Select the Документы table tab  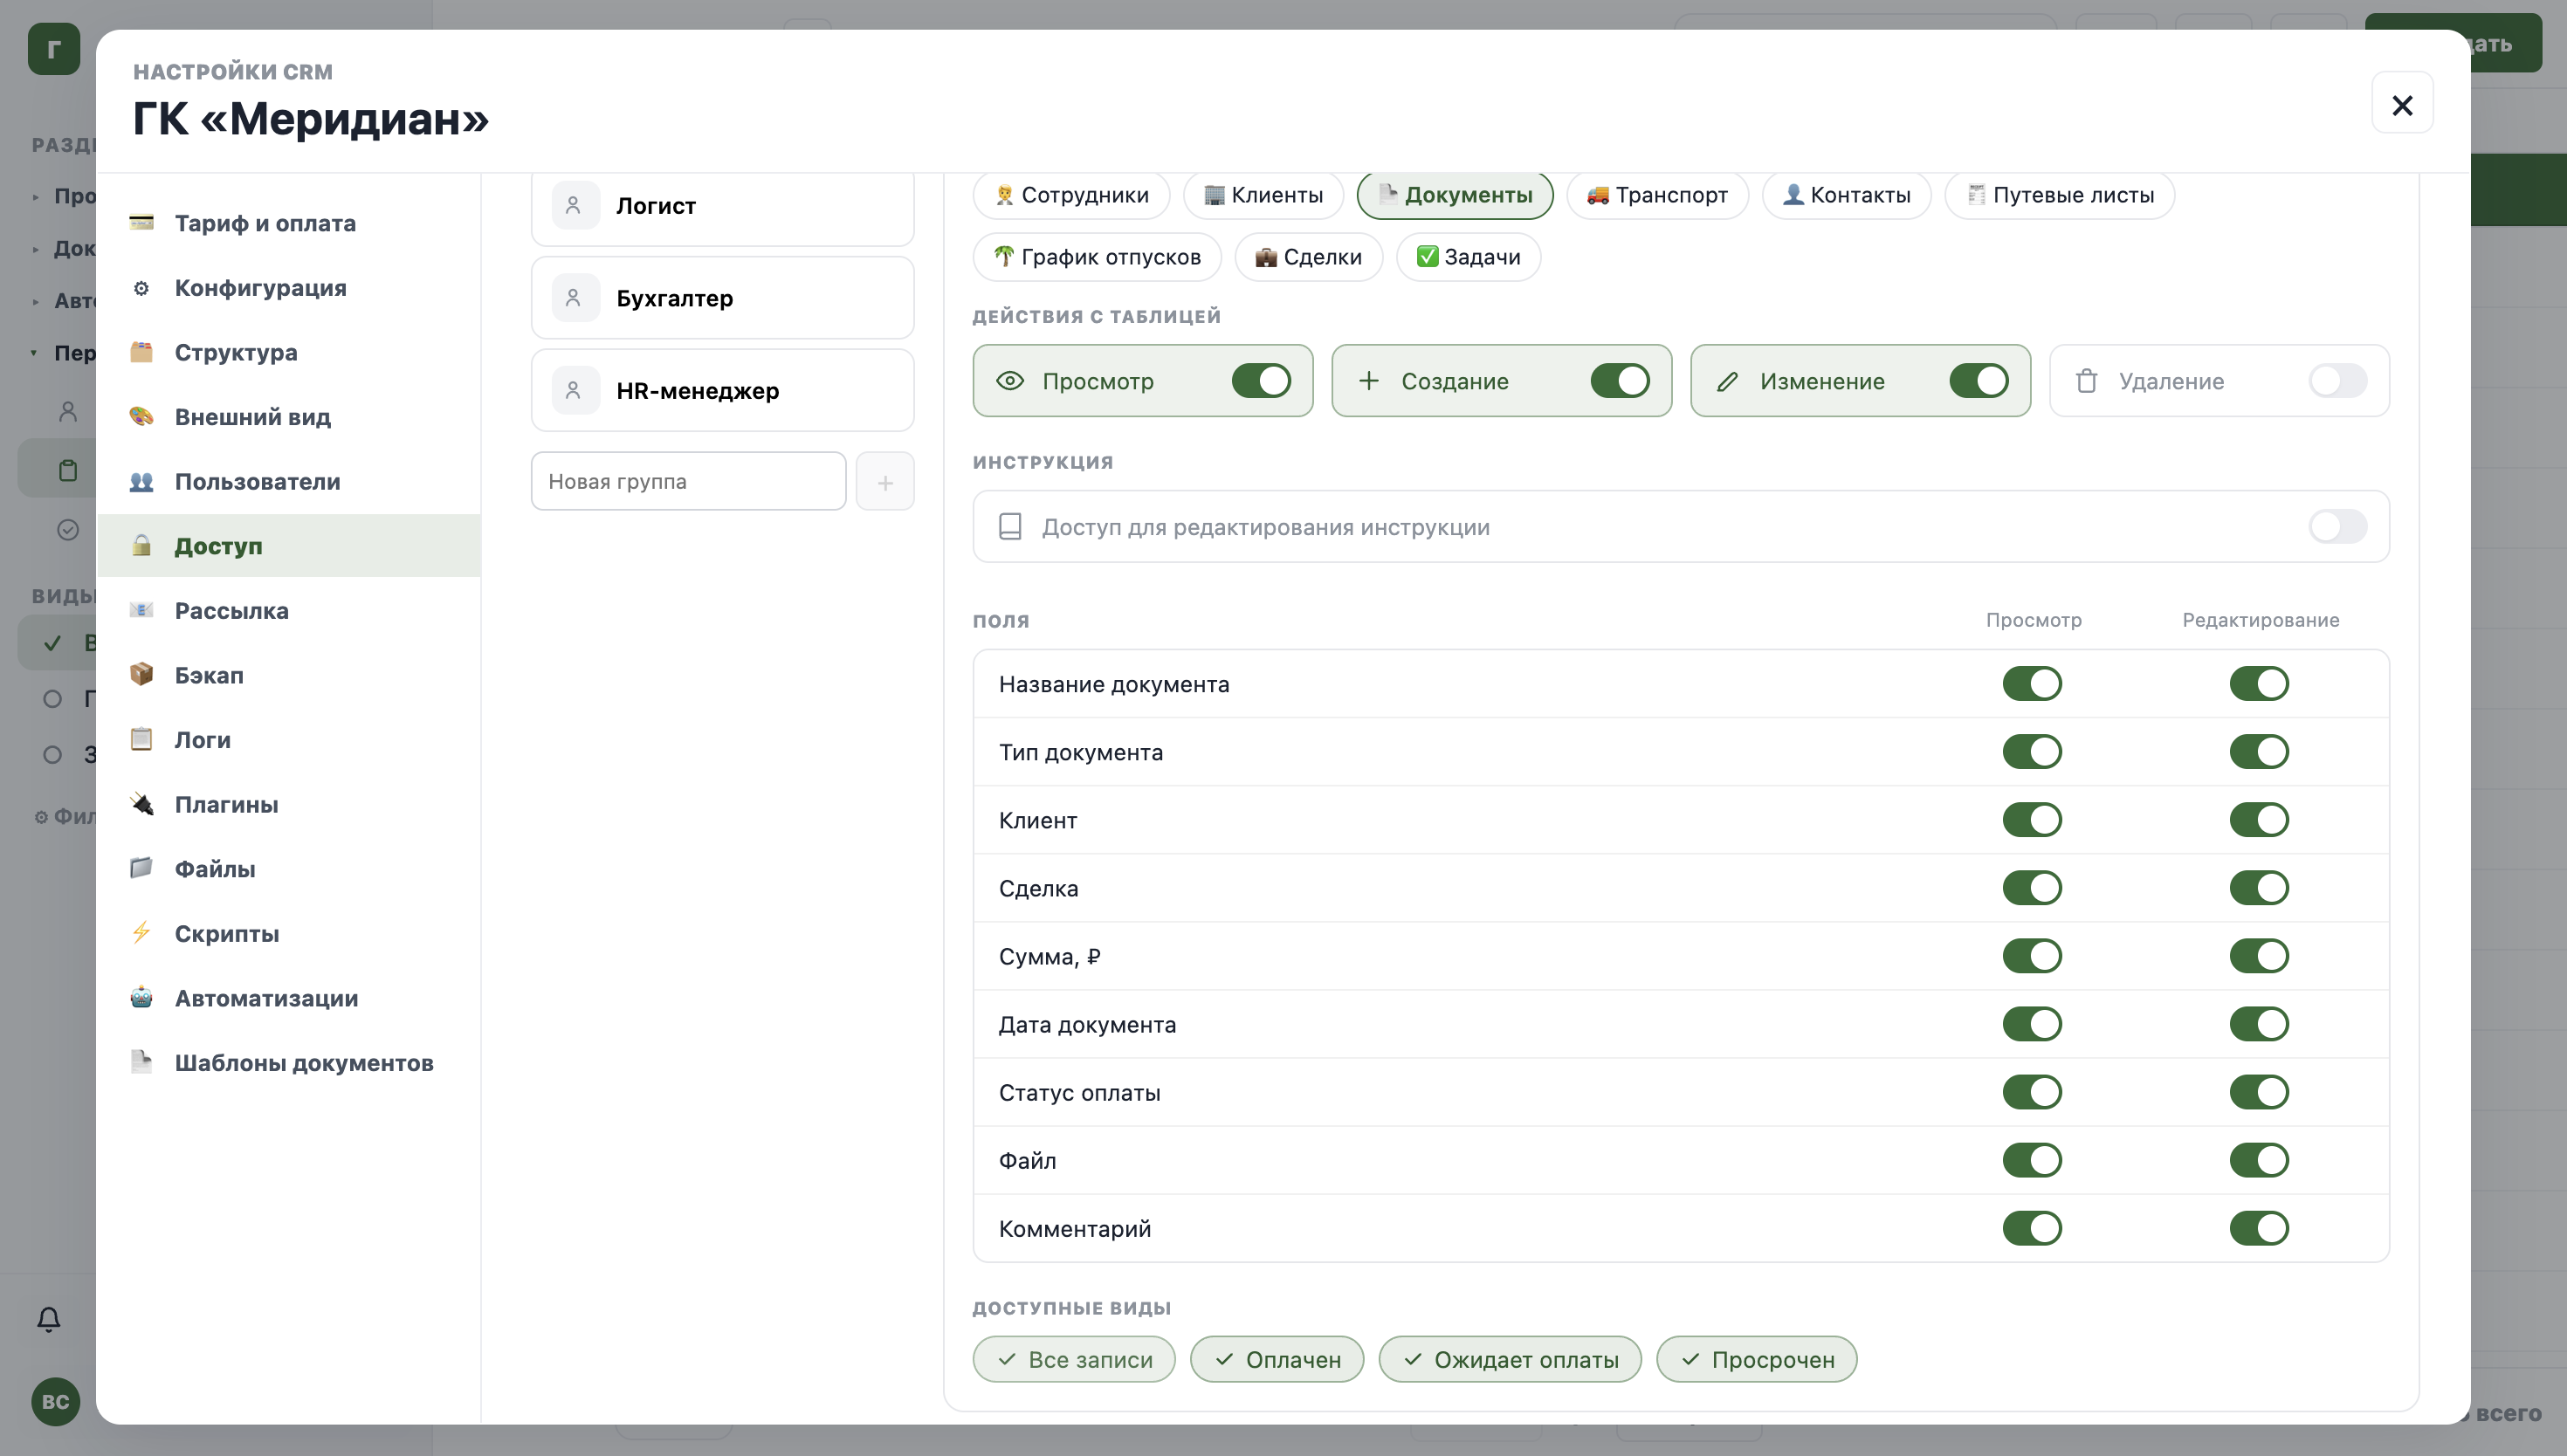click(1455, 195)
